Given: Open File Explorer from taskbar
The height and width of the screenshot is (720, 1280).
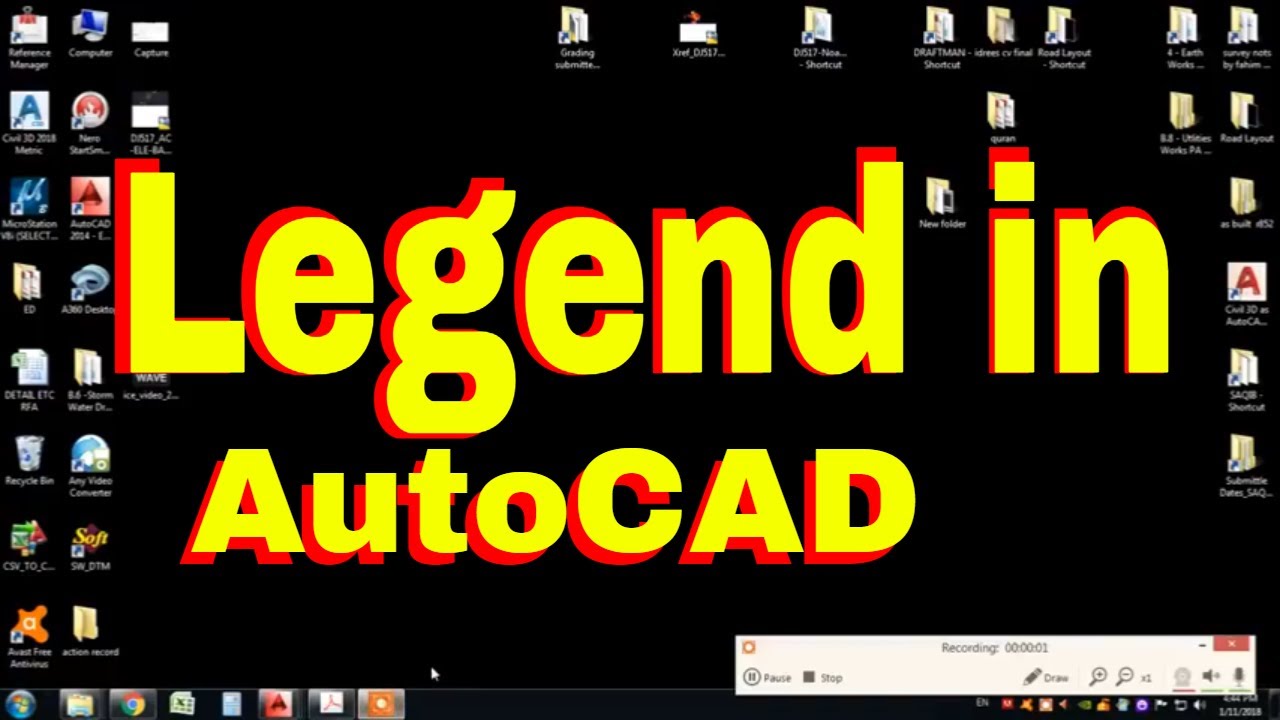Looking at the screenshot, I should [79, 705].
